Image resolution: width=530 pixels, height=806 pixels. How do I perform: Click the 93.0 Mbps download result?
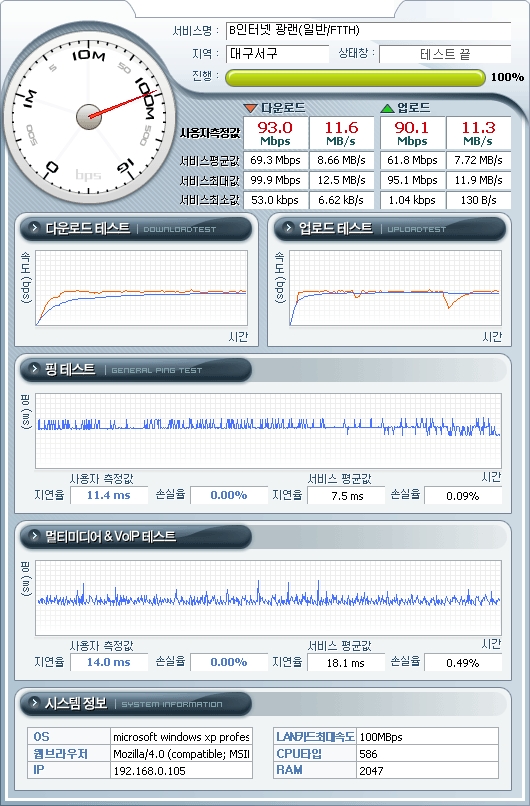point(276,133)
